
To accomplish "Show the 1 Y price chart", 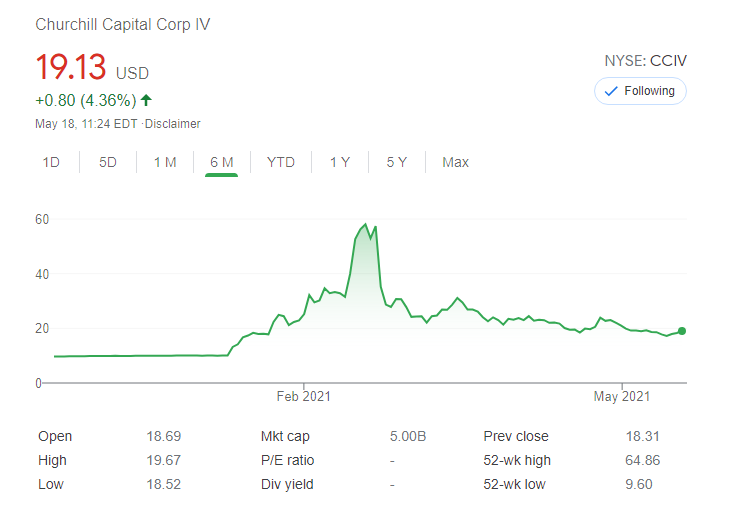I will point(340,162).
